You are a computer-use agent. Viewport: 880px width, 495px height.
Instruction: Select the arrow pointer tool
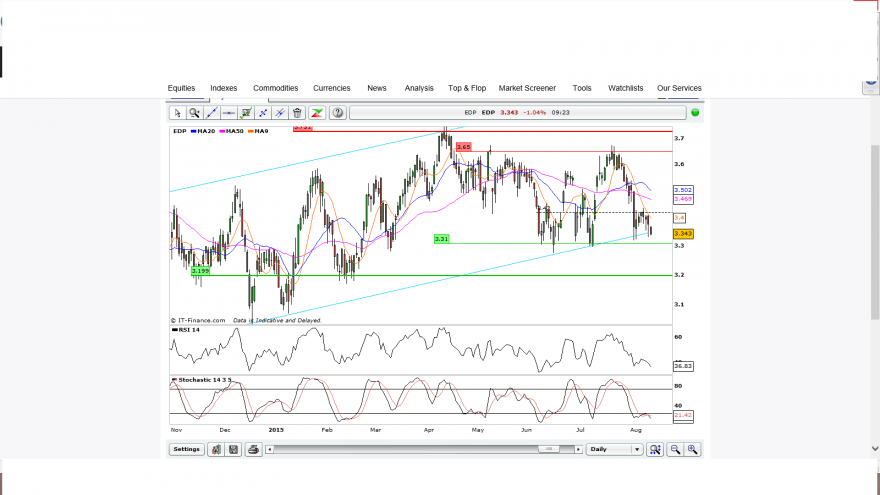coord(177,113)
